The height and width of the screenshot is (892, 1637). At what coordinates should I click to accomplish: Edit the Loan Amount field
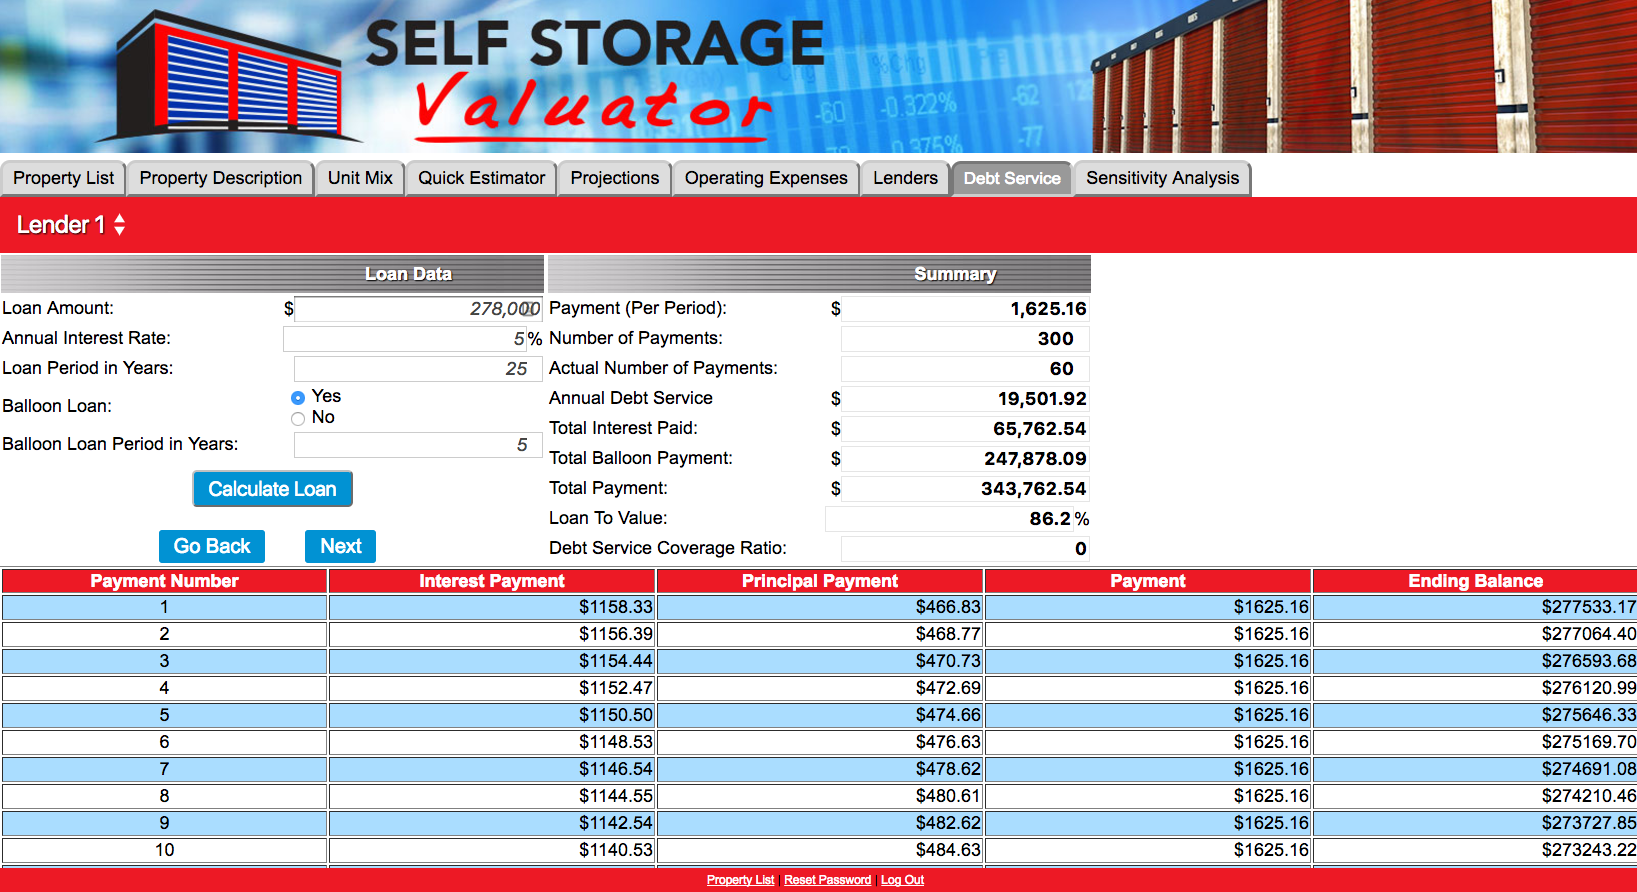(418, 309)
